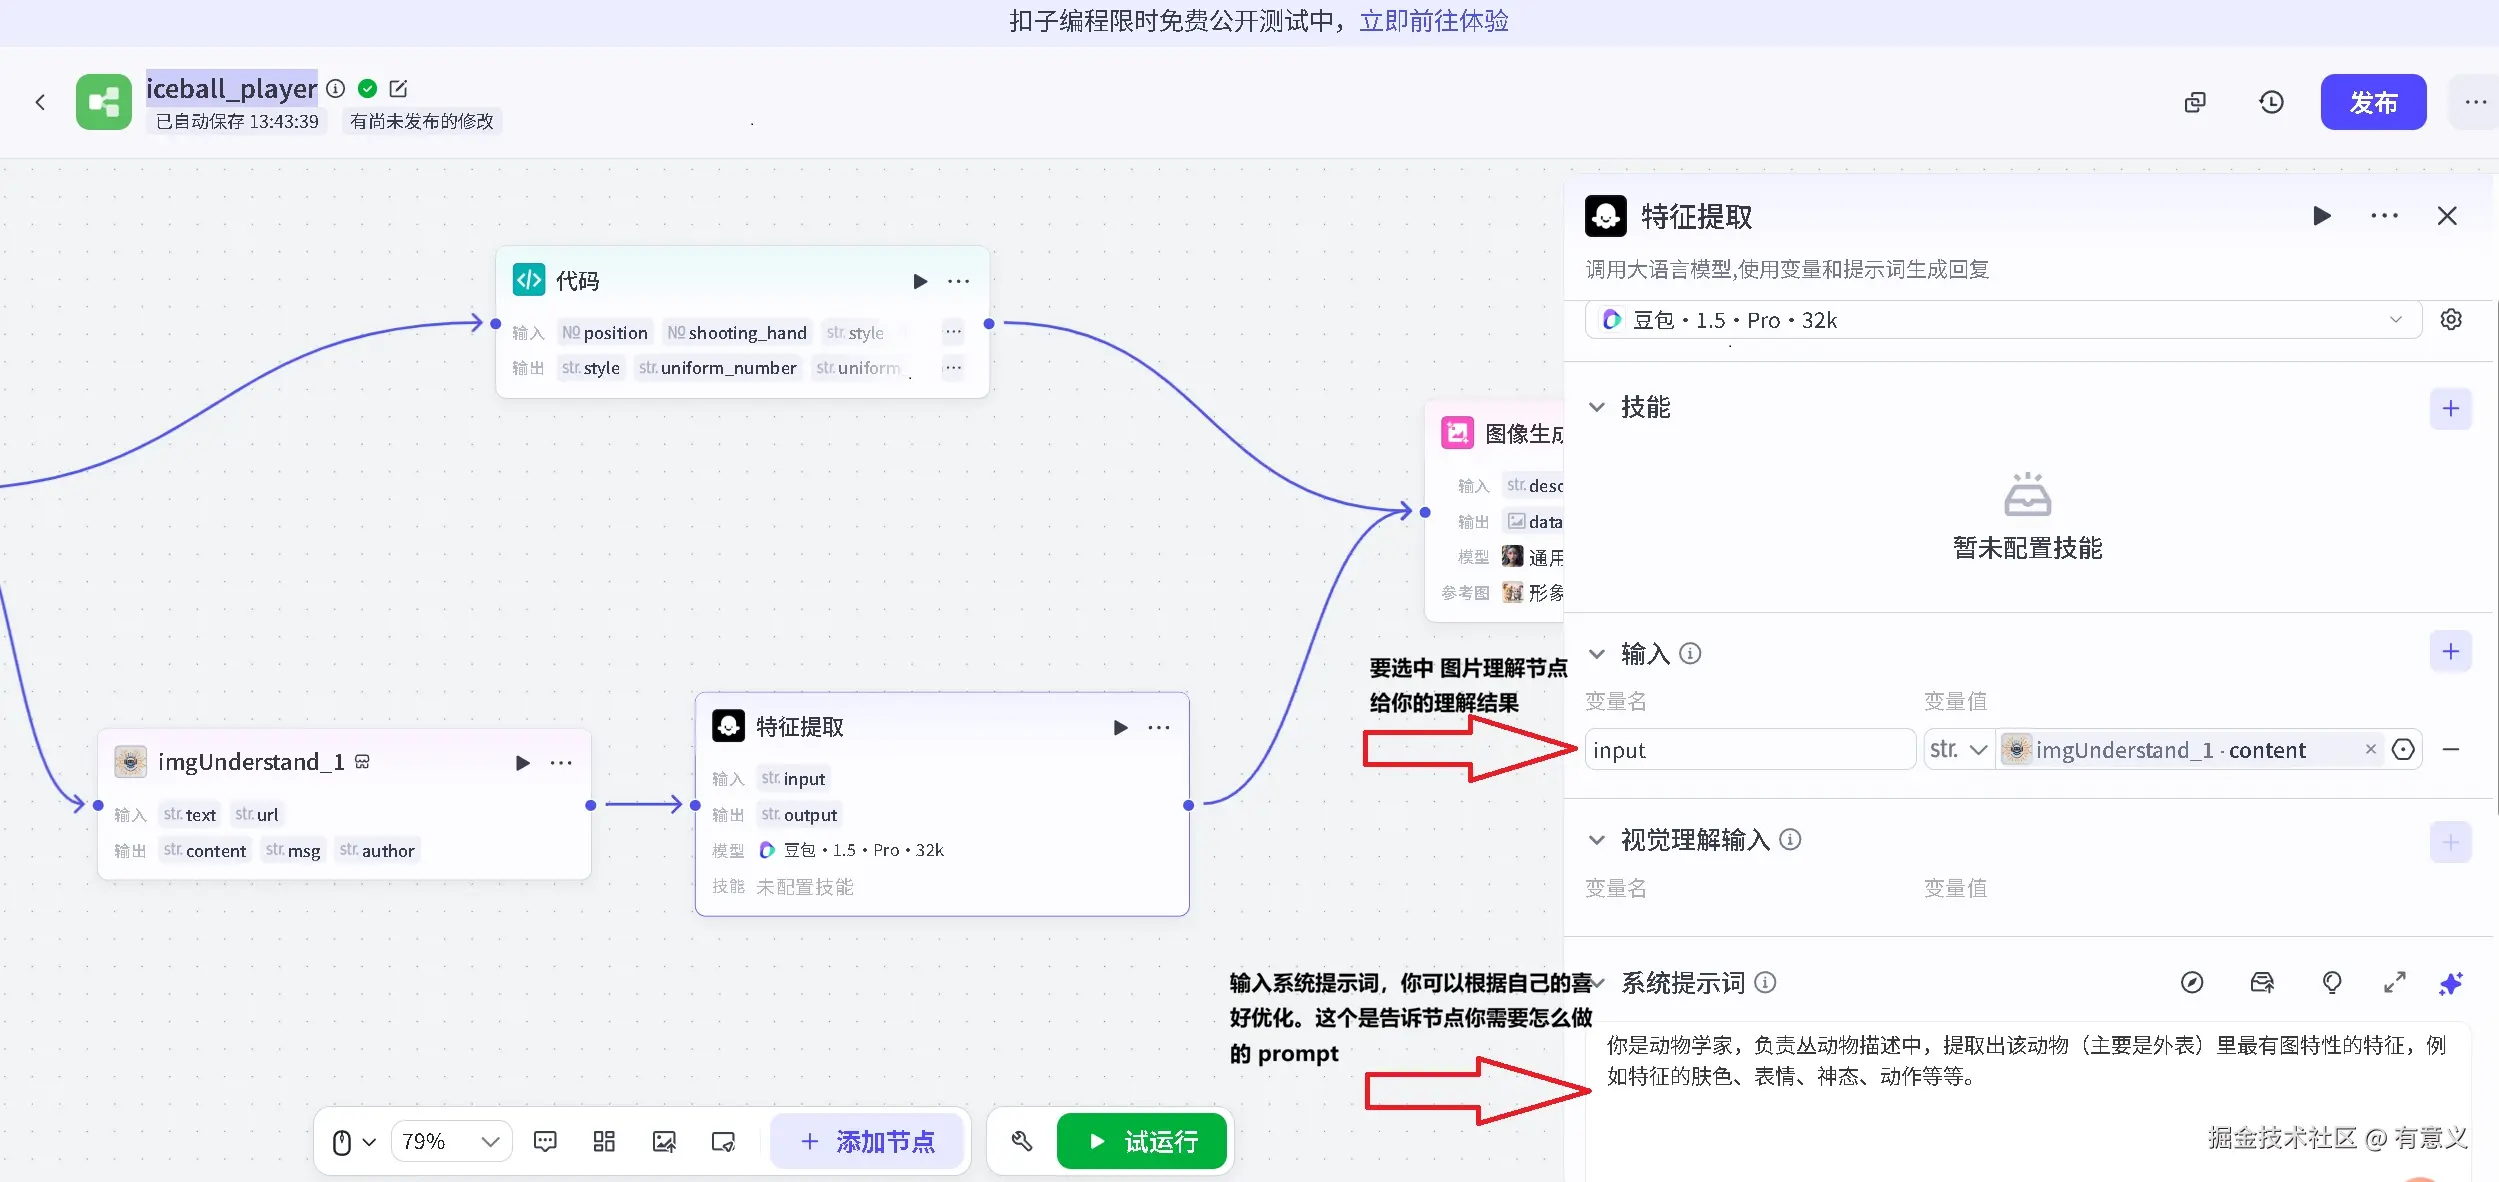Screen dimensions: 2499x1182
Task: Open the zoom percentage dropdown
Action: [450, 1140]
